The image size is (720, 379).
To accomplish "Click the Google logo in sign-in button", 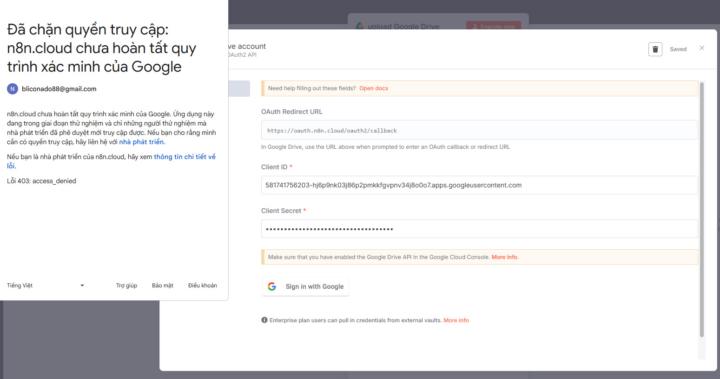I will pyautogui.click(x=272, y=286).
